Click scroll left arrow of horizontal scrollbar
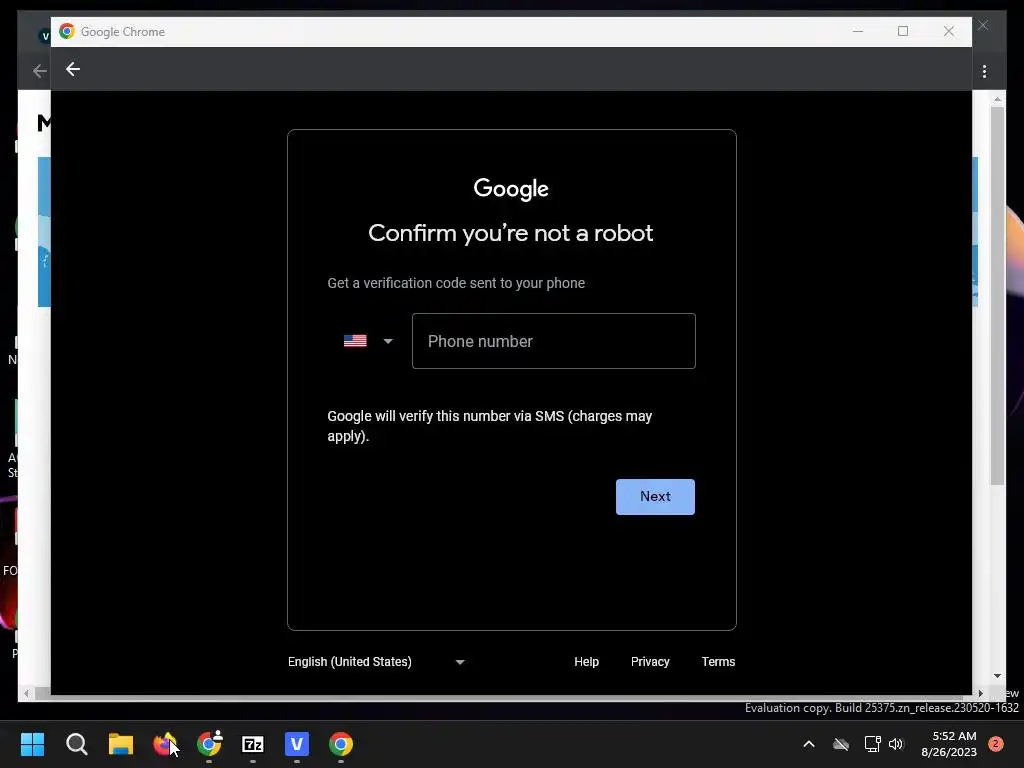This screenshot has height=768, width=1024. (26, 694)
